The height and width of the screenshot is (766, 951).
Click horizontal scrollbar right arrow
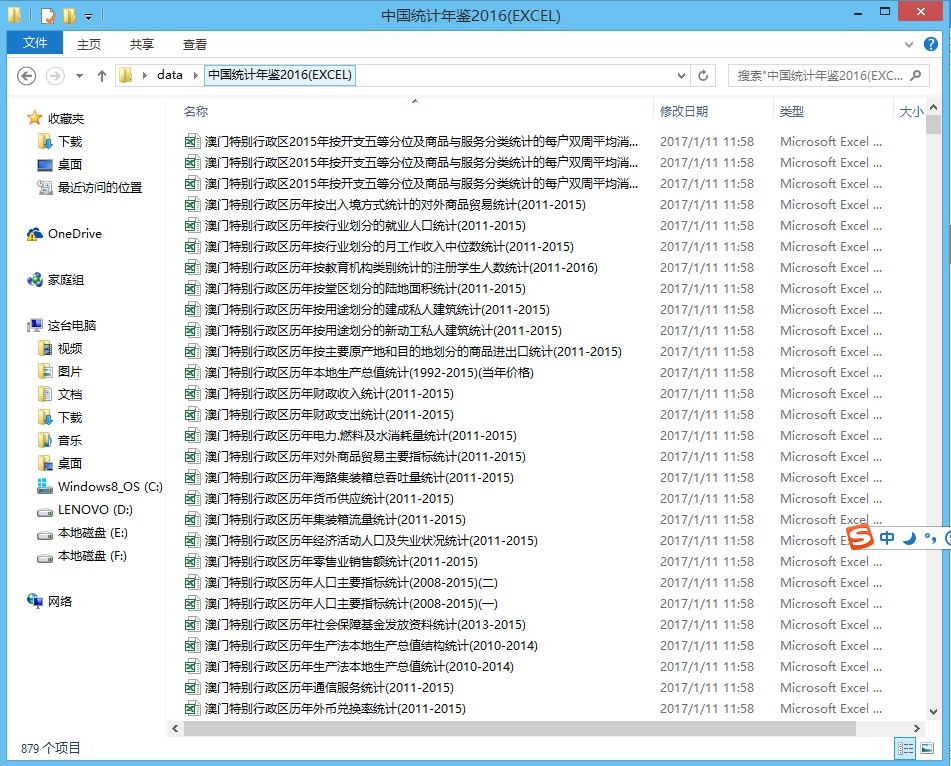pos(916,728)
